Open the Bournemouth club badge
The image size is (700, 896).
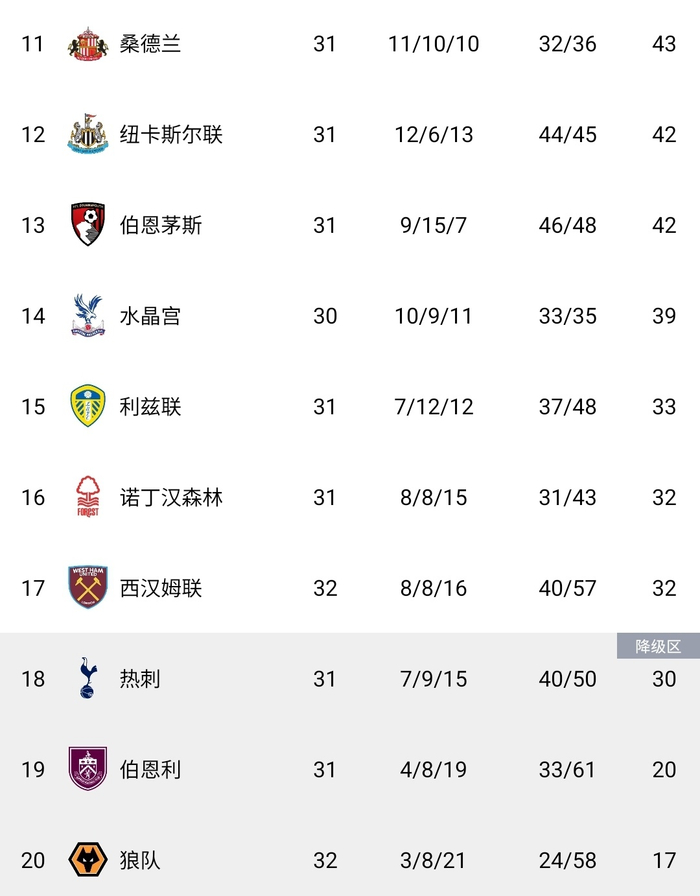[88, 225]
